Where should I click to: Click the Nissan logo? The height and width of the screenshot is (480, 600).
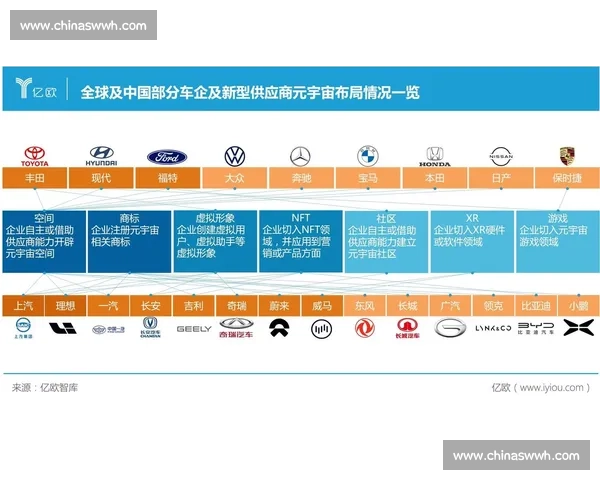point(501,156)
